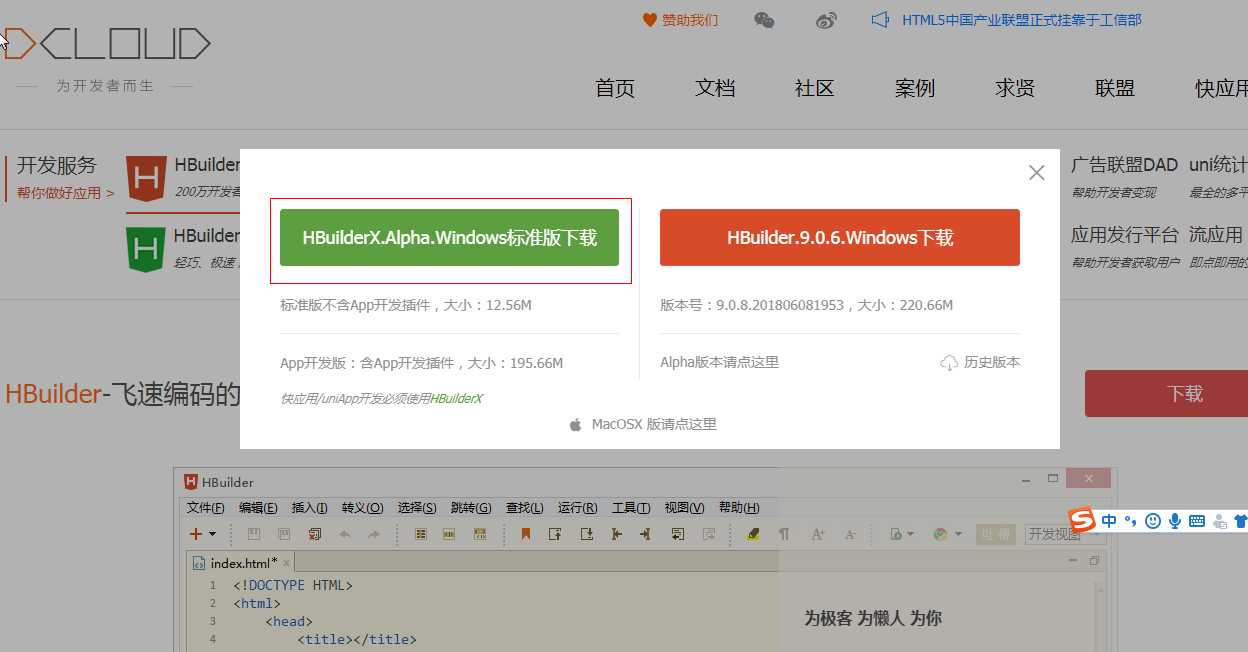Open the Sogou emoji smiley panel
Viewport: 1248px width, 652px height.
(x=1153, y=521)
